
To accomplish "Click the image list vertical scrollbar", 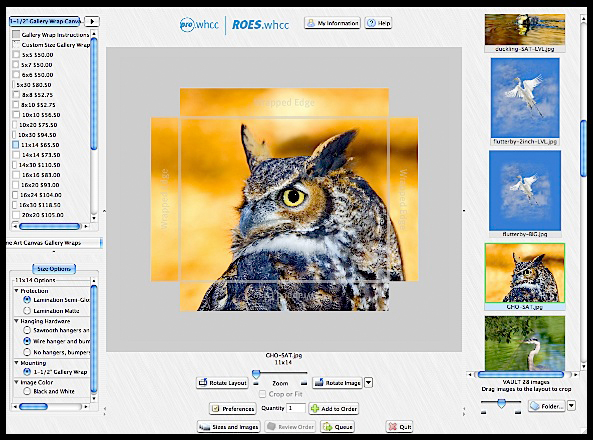I will (x=584, y=148).
